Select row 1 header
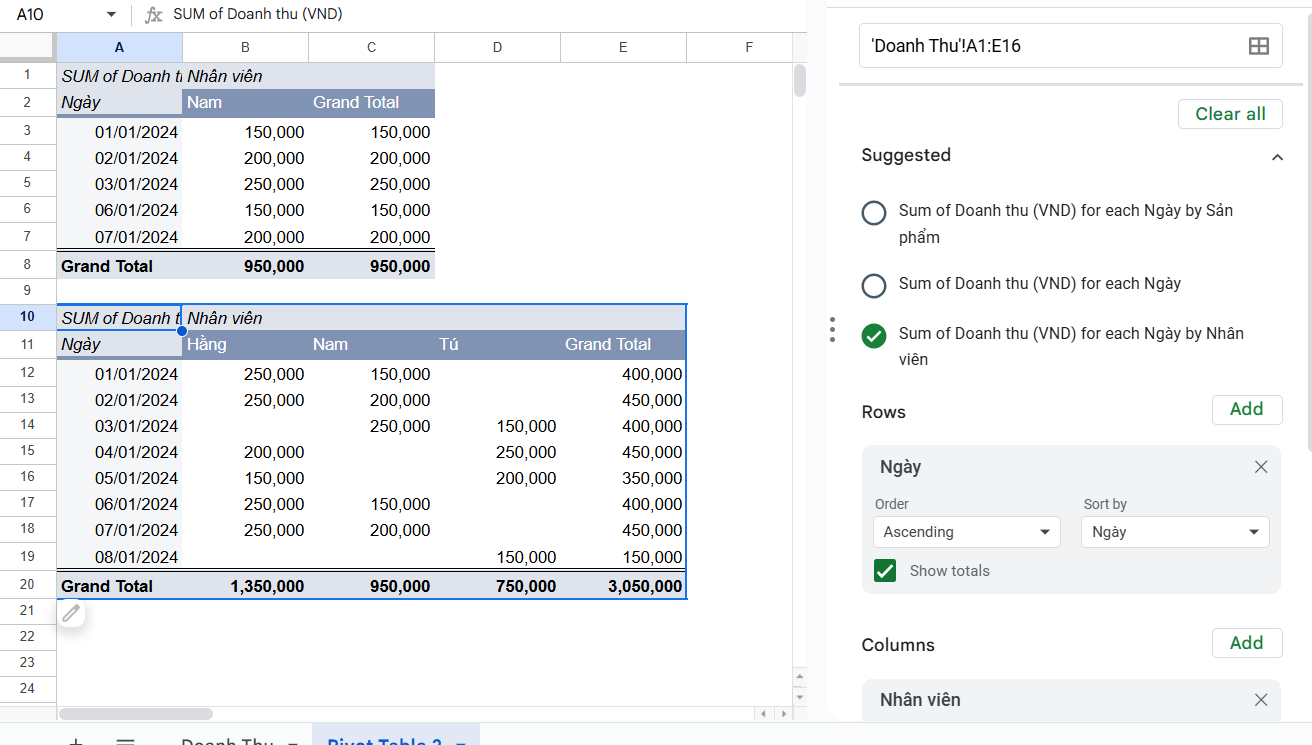Image resolution: width=1312 pixels, height=745 pixels. tap(28, 75)
